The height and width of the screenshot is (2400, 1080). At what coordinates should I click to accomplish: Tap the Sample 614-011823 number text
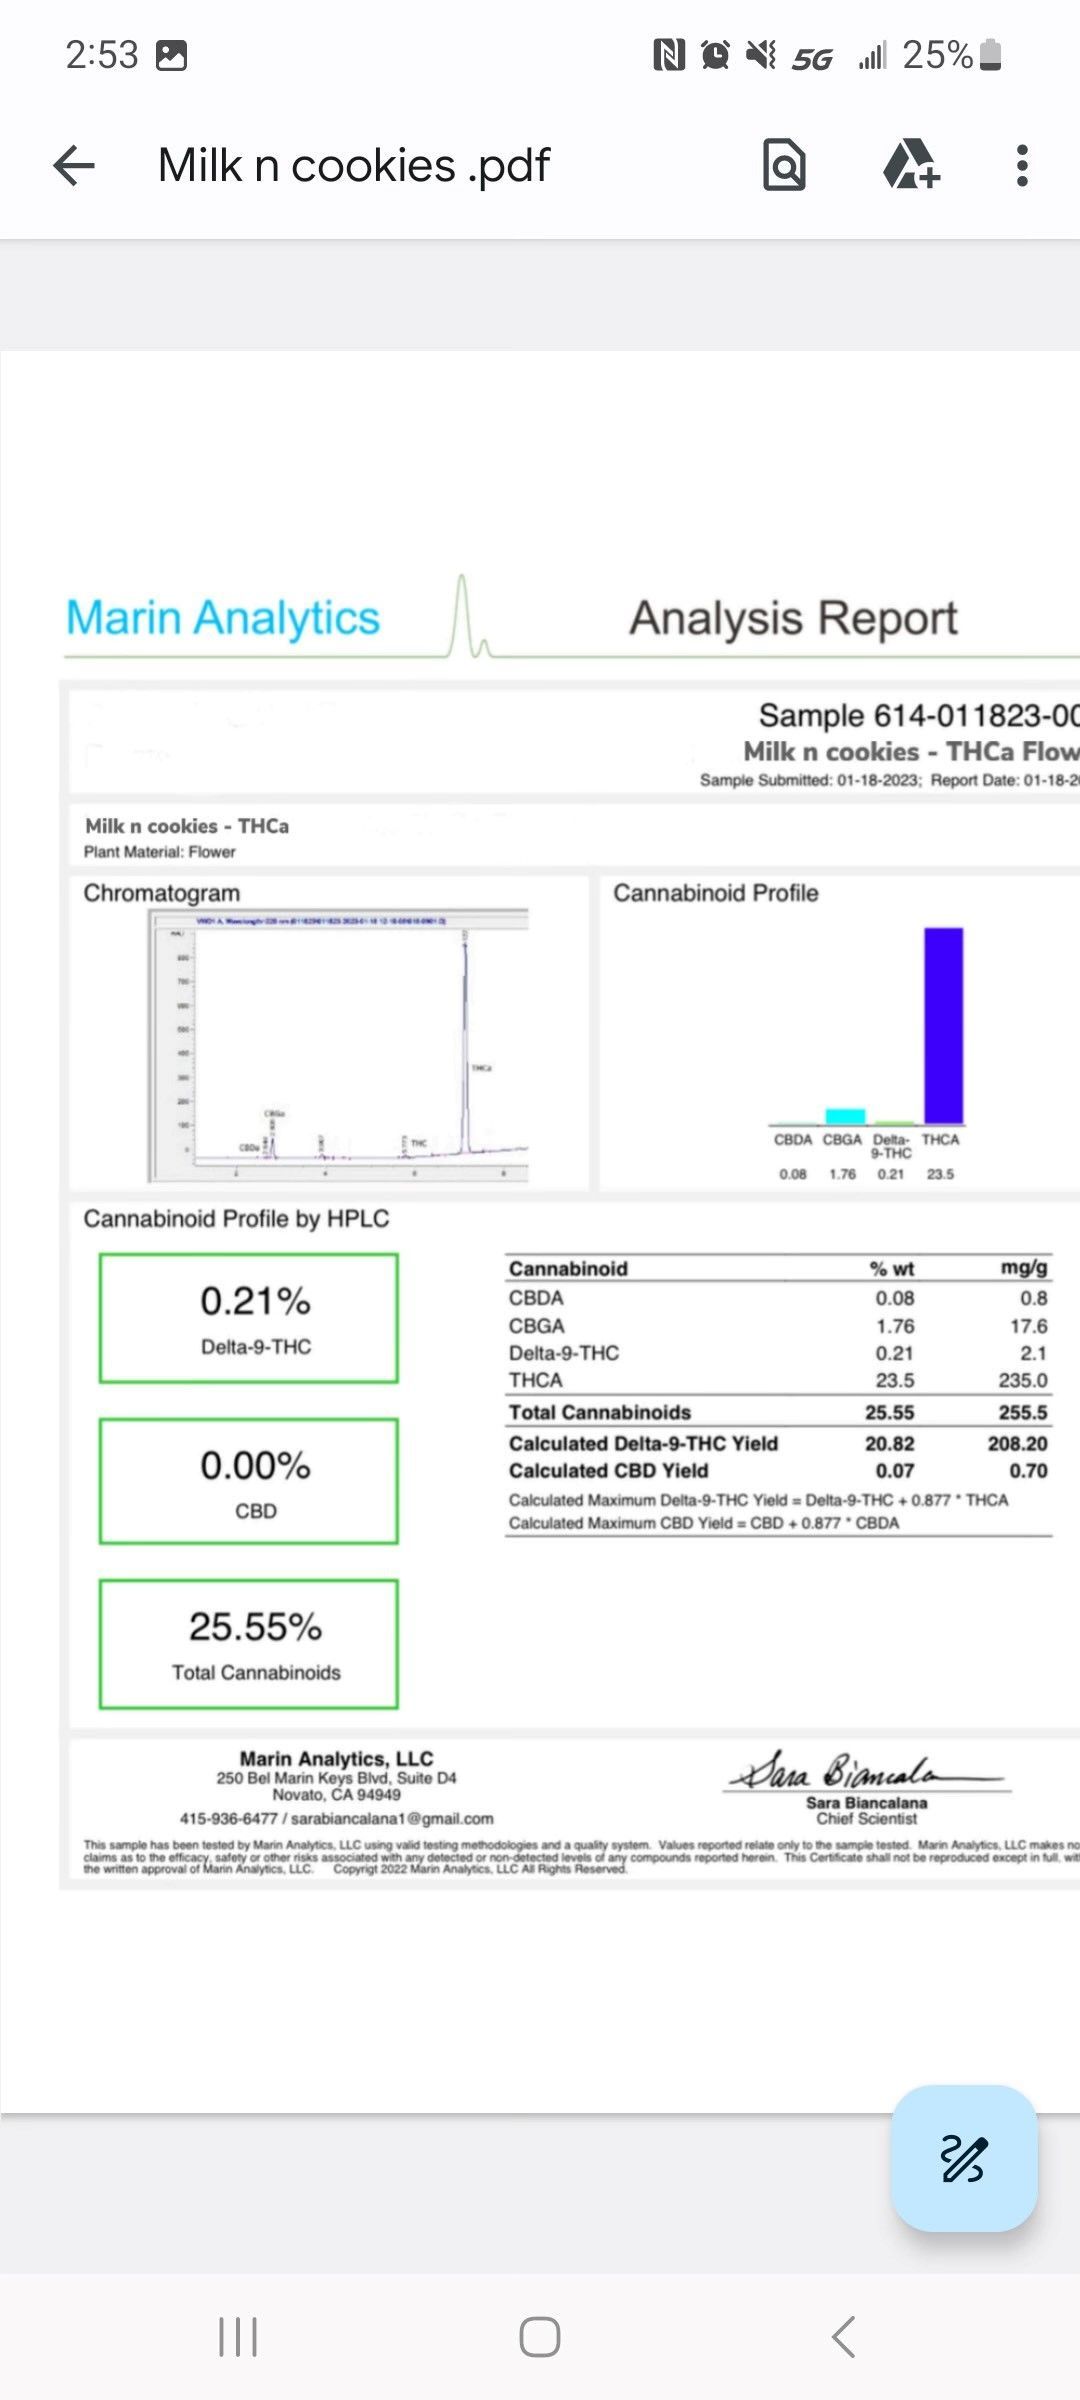click(918, 715)
